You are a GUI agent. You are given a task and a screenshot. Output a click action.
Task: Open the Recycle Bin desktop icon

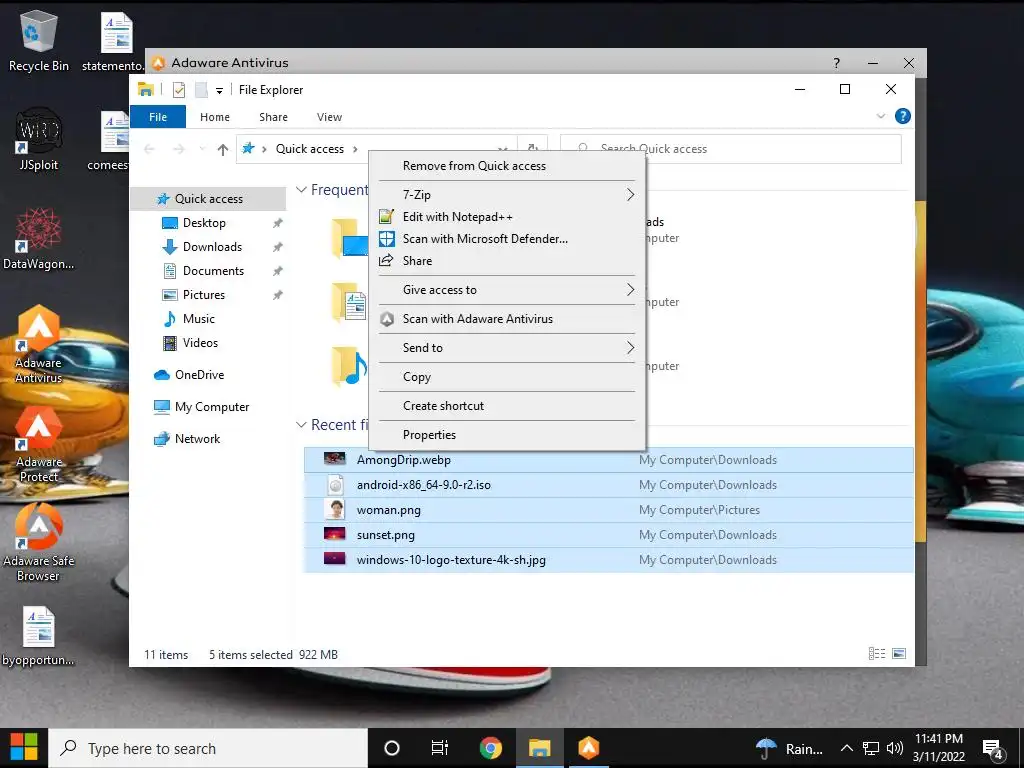tap(39, 41)
